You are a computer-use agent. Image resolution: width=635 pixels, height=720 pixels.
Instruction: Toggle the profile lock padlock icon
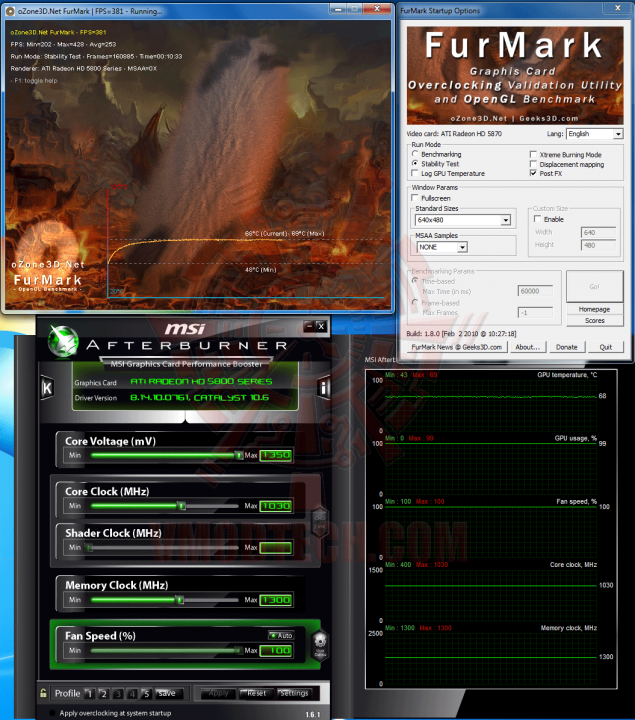tap(43, 693)
